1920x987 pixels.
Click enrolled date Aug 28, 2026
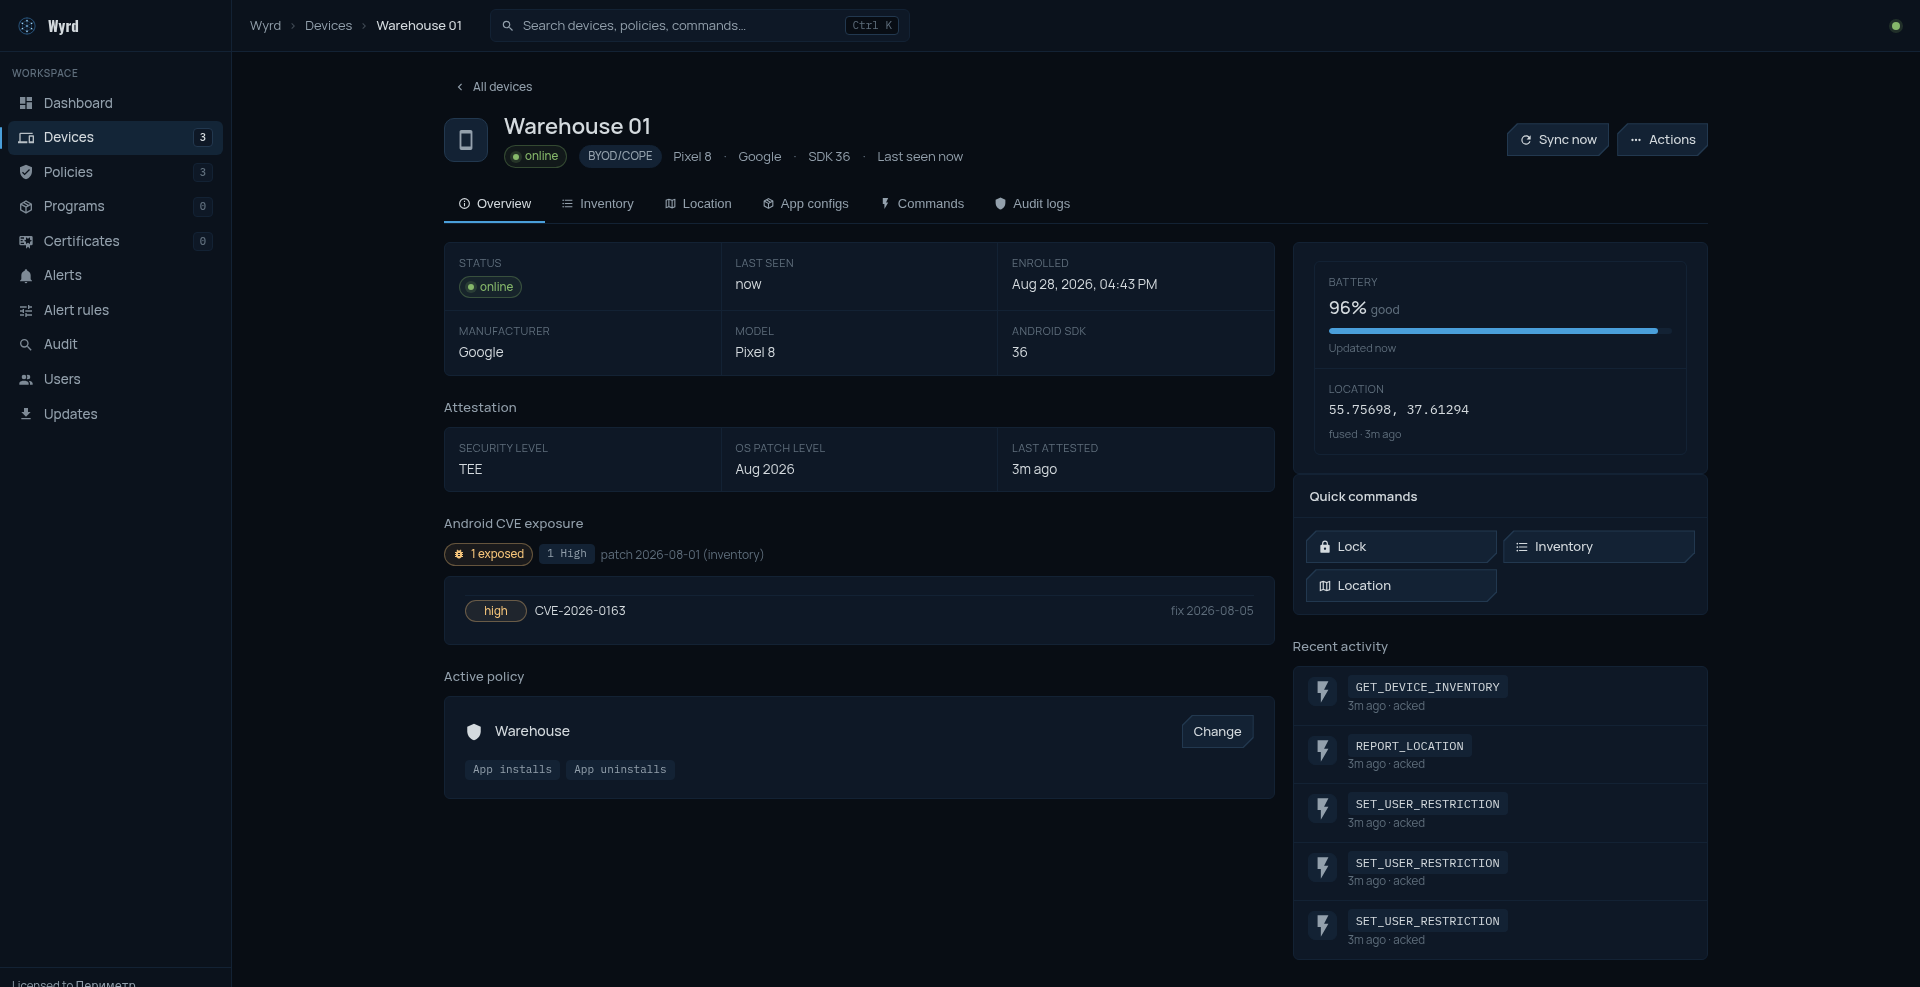[1084, 285]
